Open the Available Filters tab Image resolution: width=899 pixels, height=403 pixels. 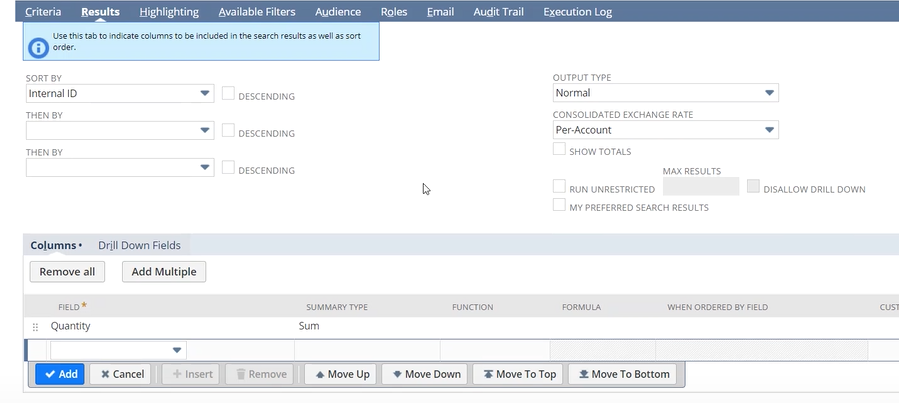[258, 12]
